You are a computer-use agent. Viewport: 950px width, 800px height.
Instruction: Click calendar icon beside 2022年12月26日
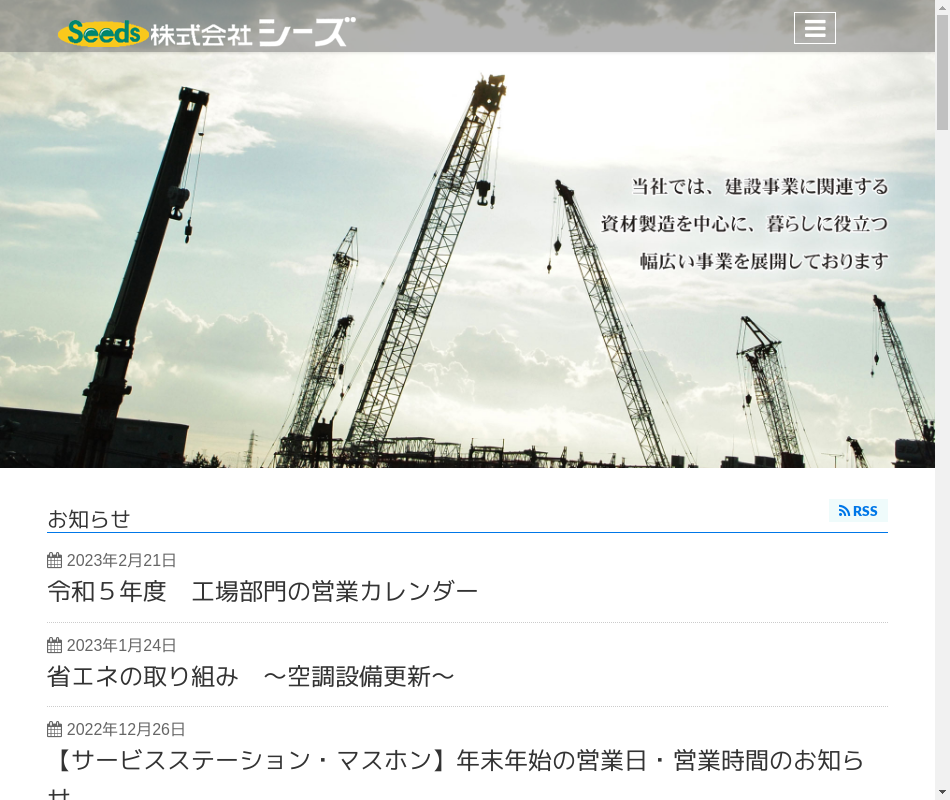point(55,729)
